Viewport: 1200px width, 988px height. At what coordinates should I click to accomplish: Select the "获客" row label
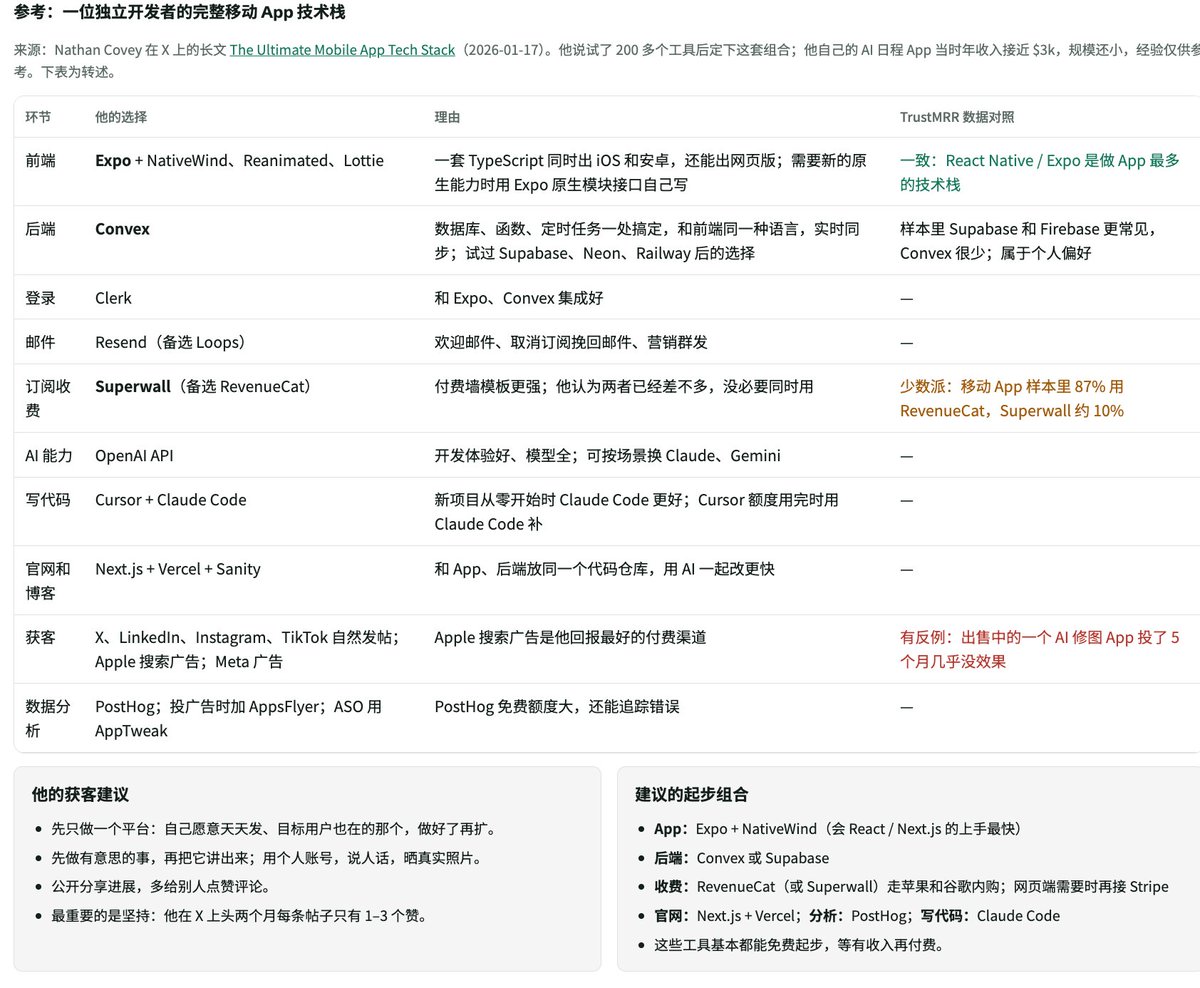tap(40, 637)
